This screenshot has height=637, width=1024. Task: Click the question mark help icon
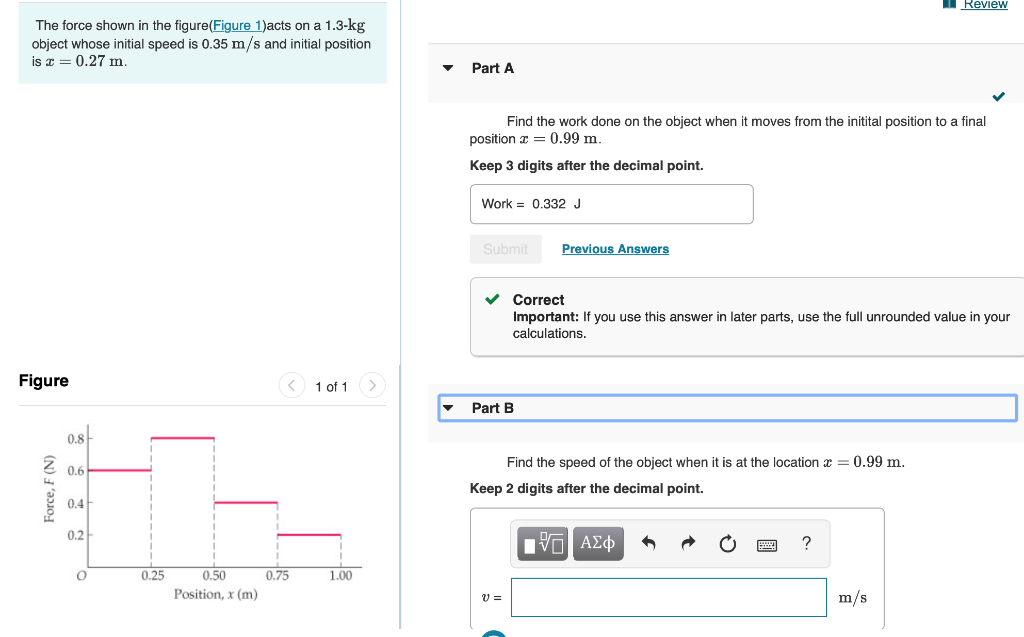[x=805, y=543]
